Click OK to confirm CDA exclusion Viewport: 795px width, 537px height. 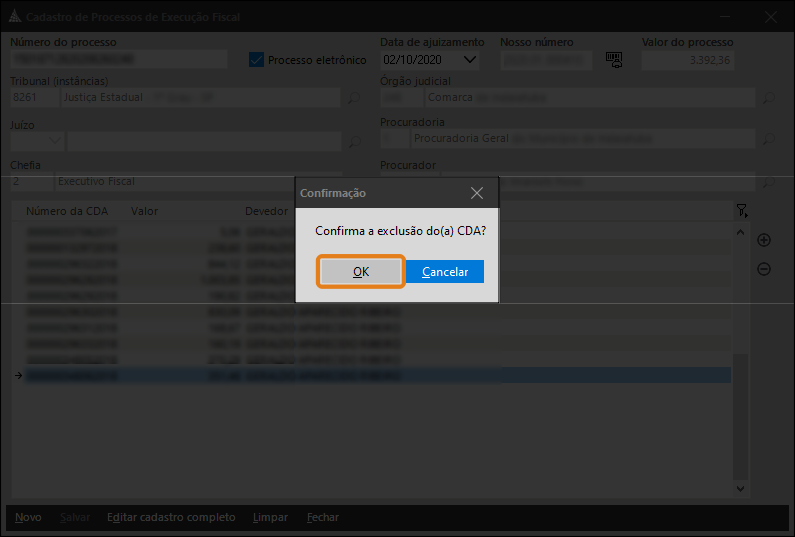pos(361,272)
